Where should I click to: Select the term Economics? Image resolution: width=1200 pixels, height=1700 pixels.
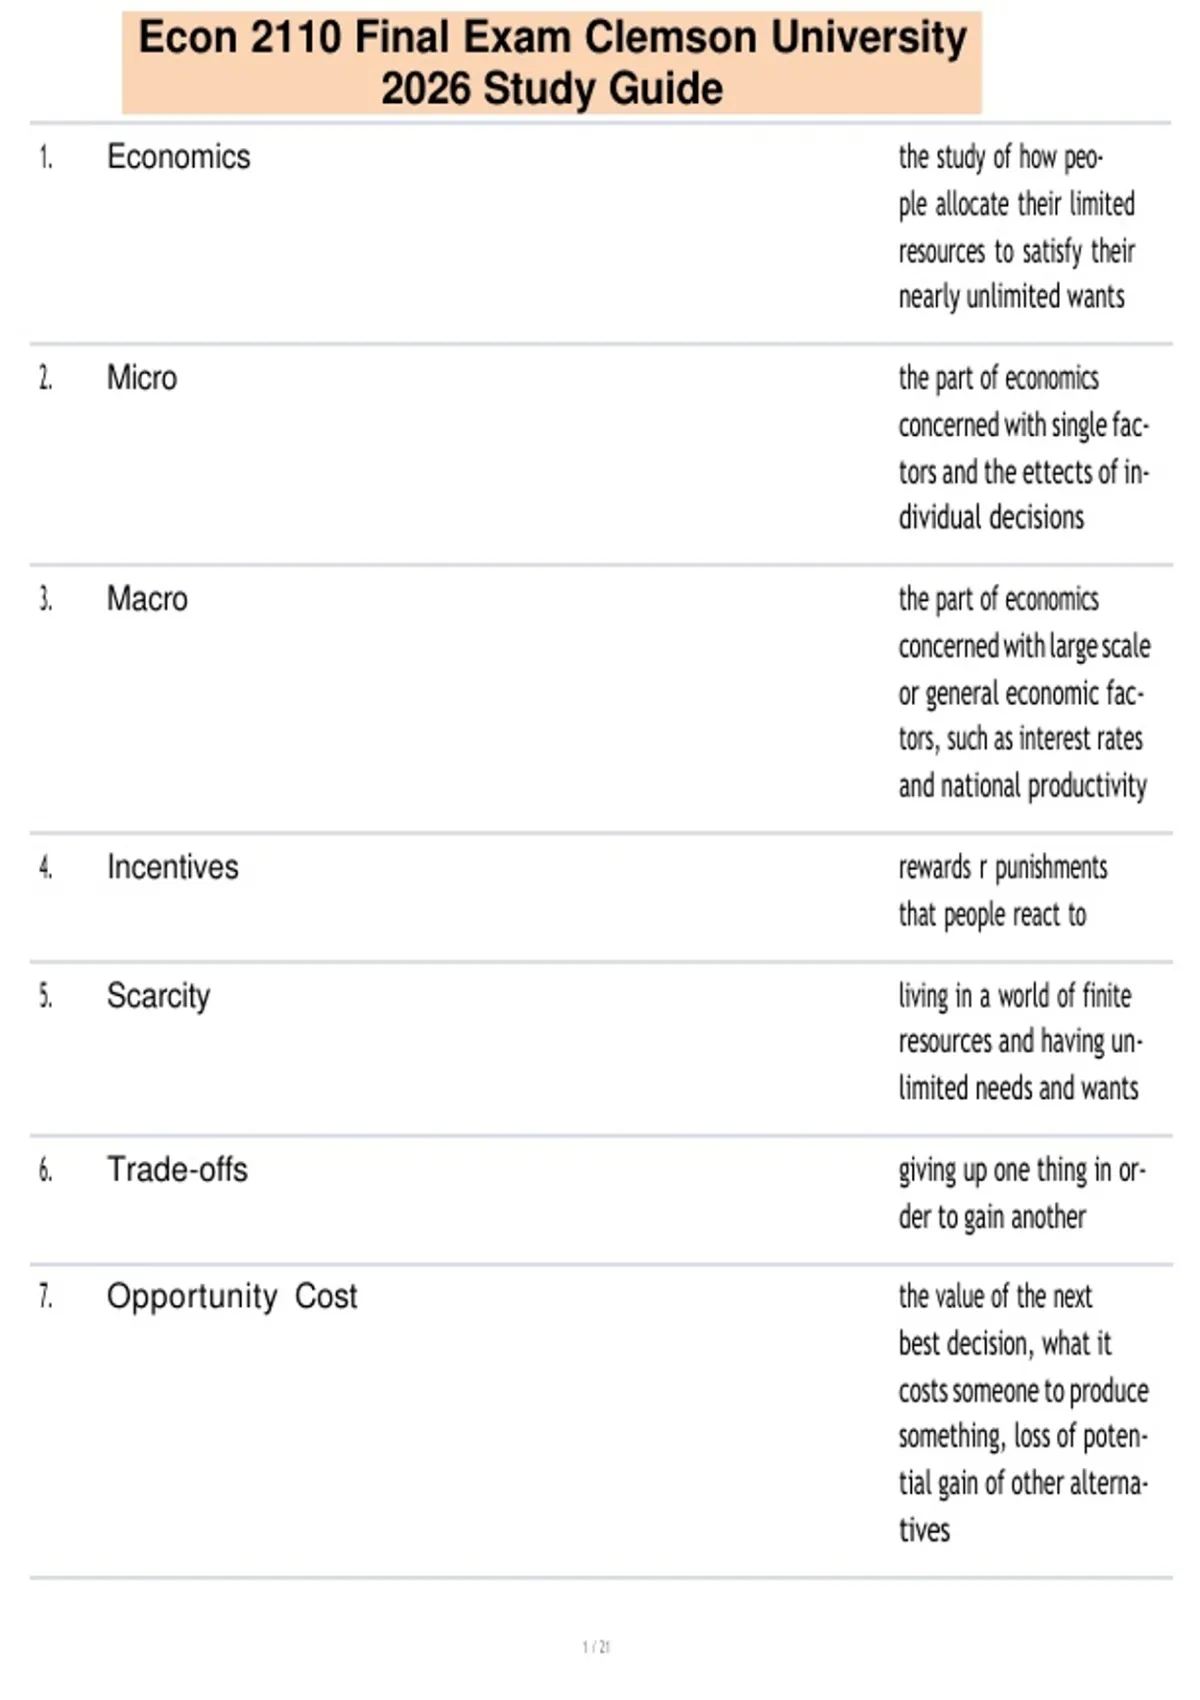(179, 157)
